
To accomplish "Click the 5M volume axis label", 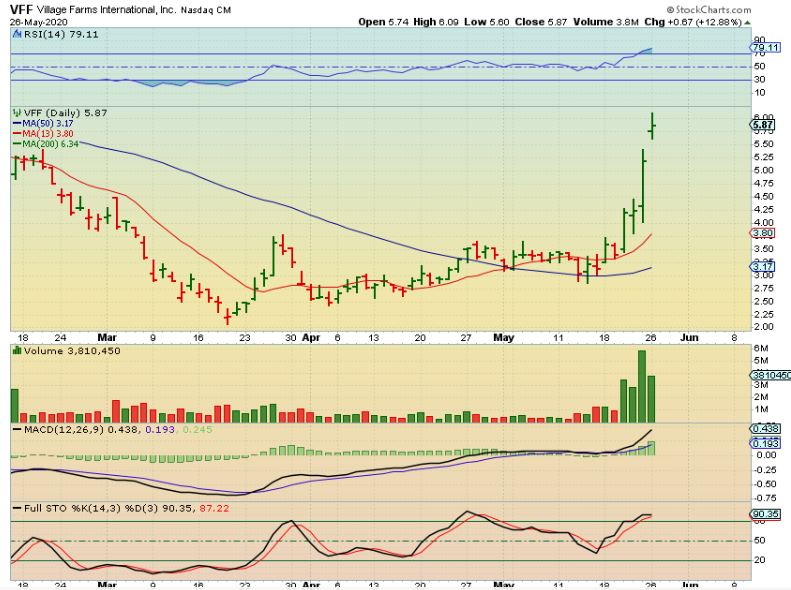I will pos(761,361).
